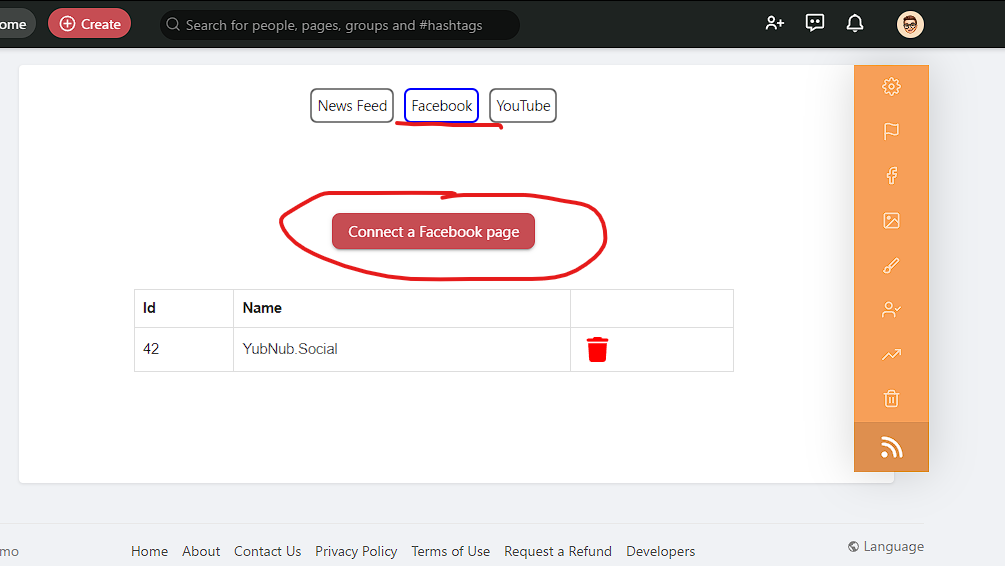1005x566 pixels.
Task: Click the Name column header
Action: (402, 308)
